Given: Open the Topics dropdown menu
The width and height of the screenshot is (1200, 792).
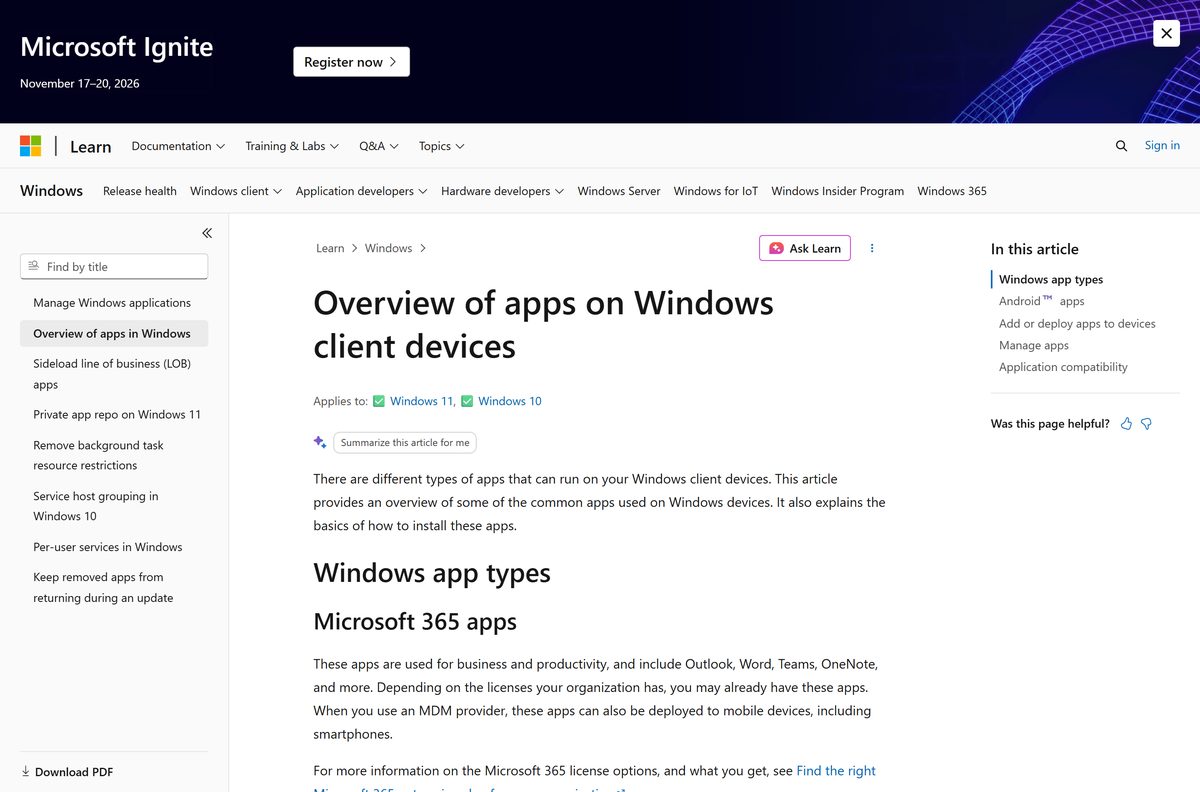Looking at the screenshot, I should [442, 146].
